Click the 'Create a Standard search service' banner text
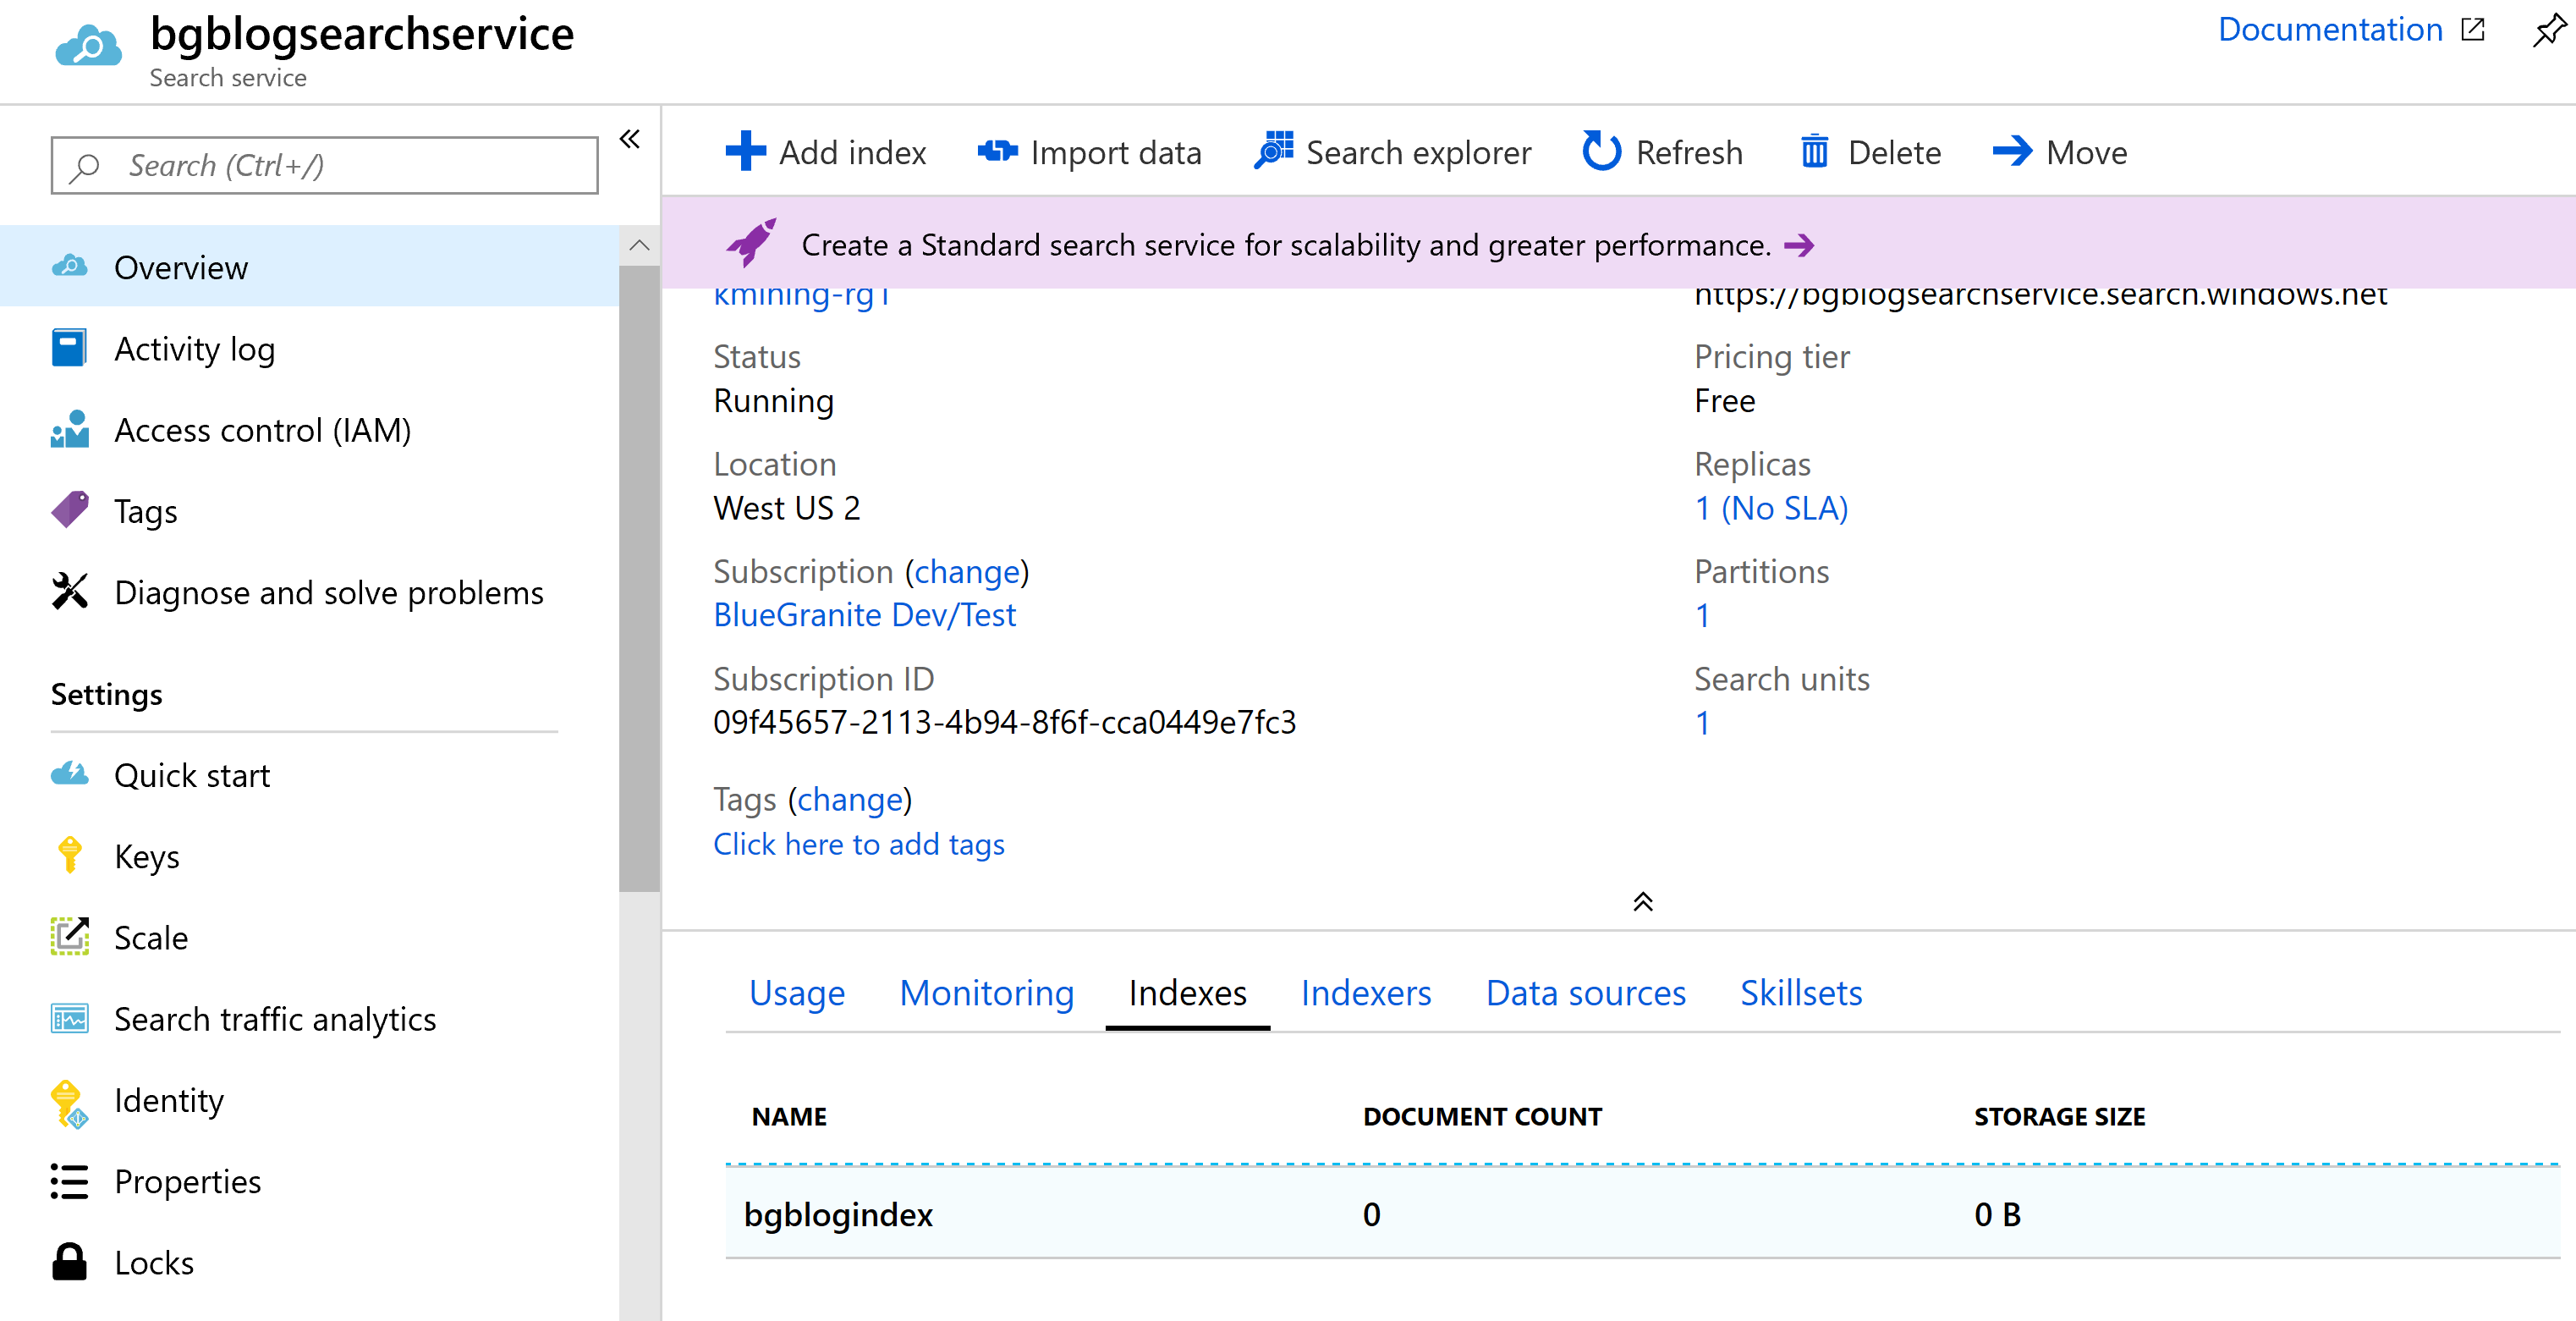 pyautogui.click(x=1286, y=245)
